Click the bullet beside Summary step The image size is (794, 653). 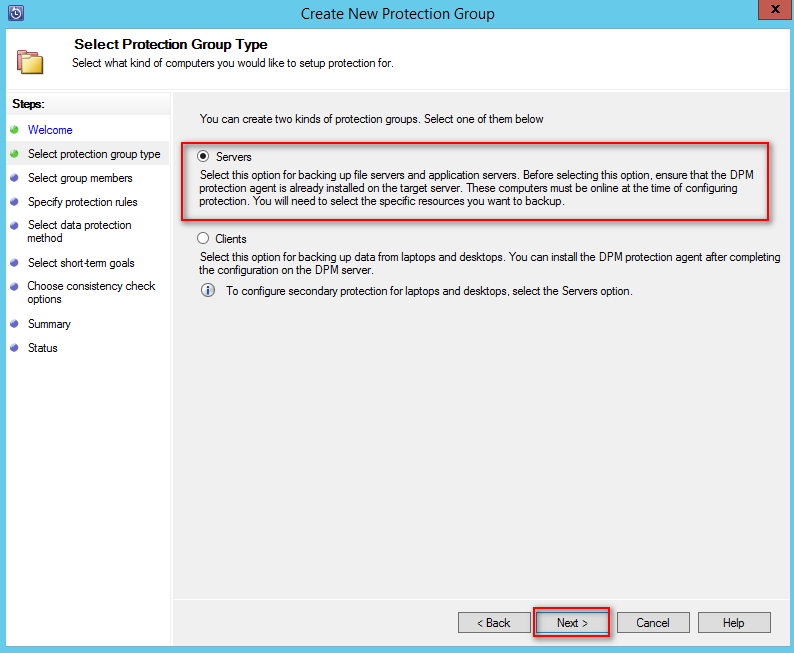(14, 324)
